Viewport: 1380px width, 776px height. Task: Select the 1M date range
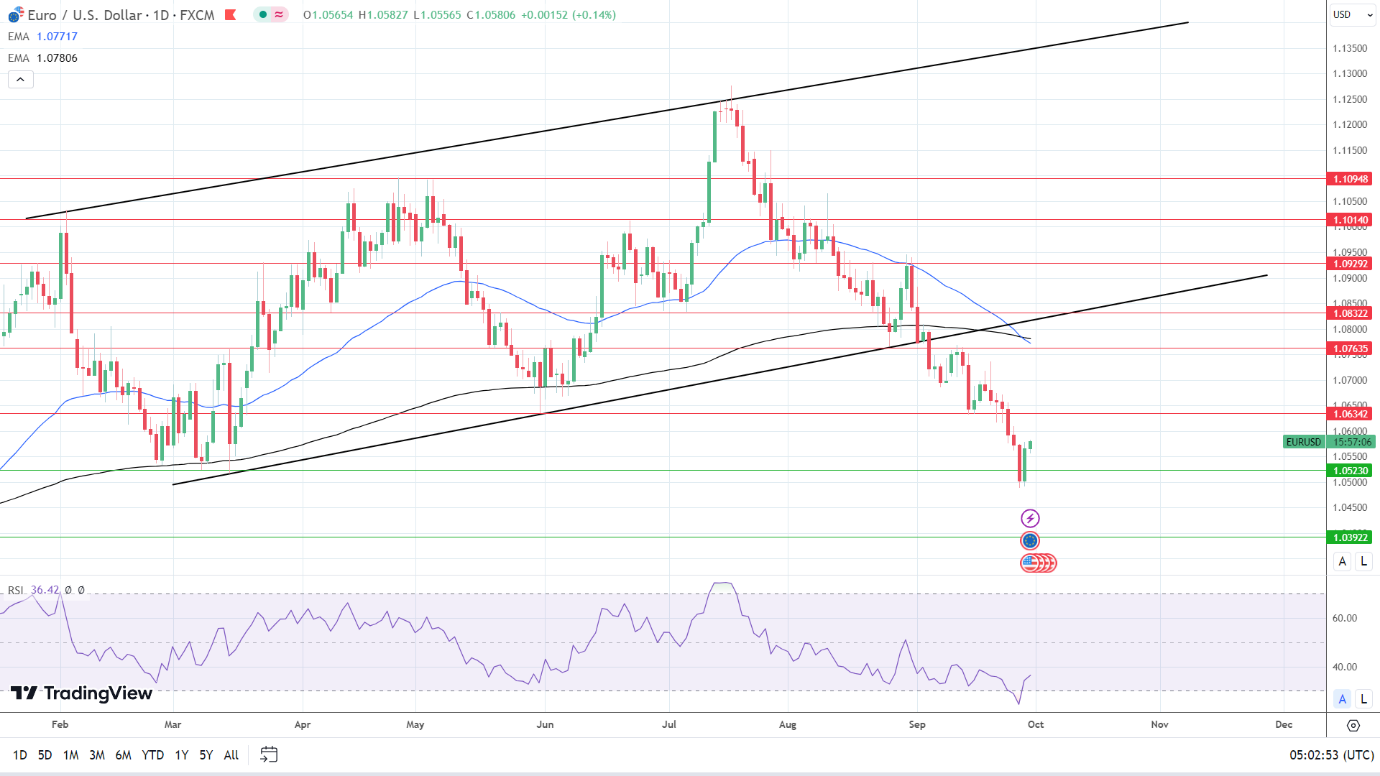click(x=71, y=755)
